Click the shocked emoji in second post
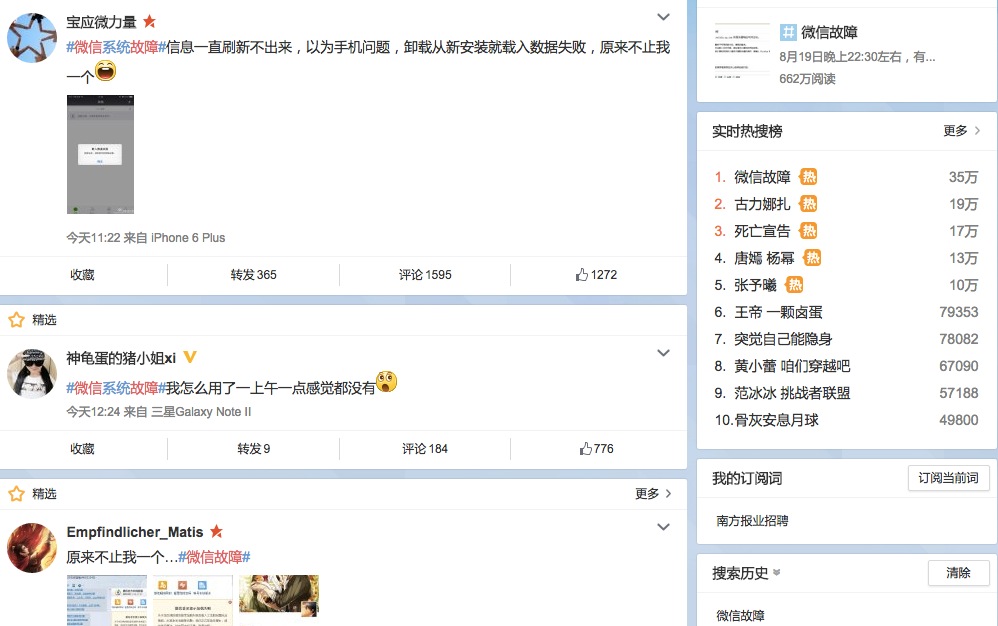The width and height of the screenshot is (998, 626). (x=386, y=382)
